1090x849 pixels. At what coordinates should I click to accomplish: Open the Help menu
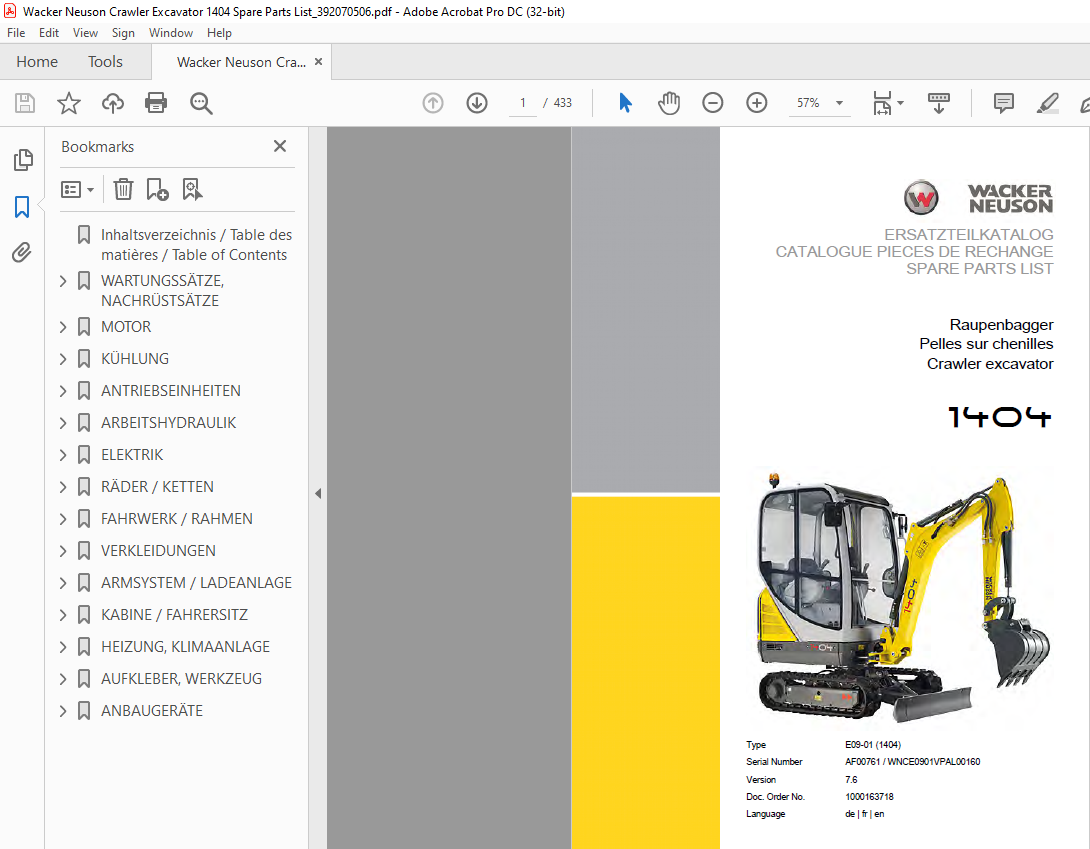219,33
